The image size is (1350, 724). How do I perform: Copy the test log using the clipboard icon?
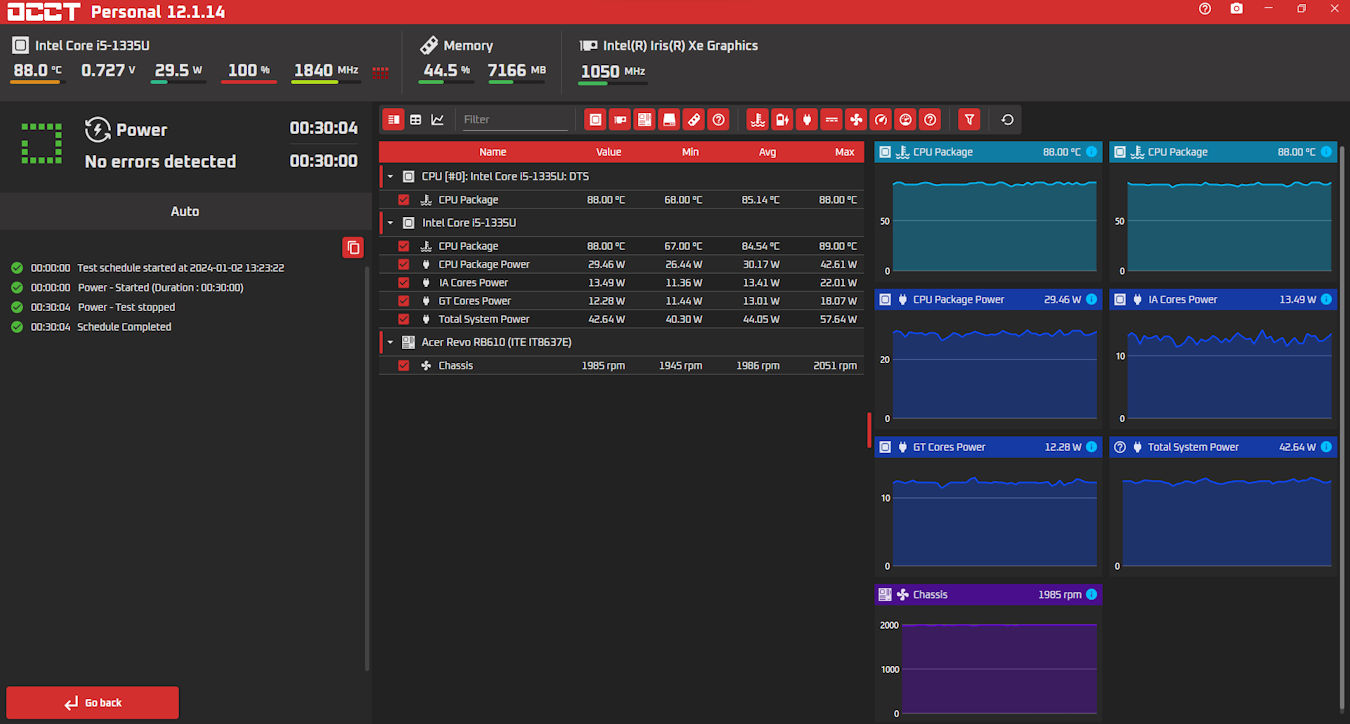352,247
